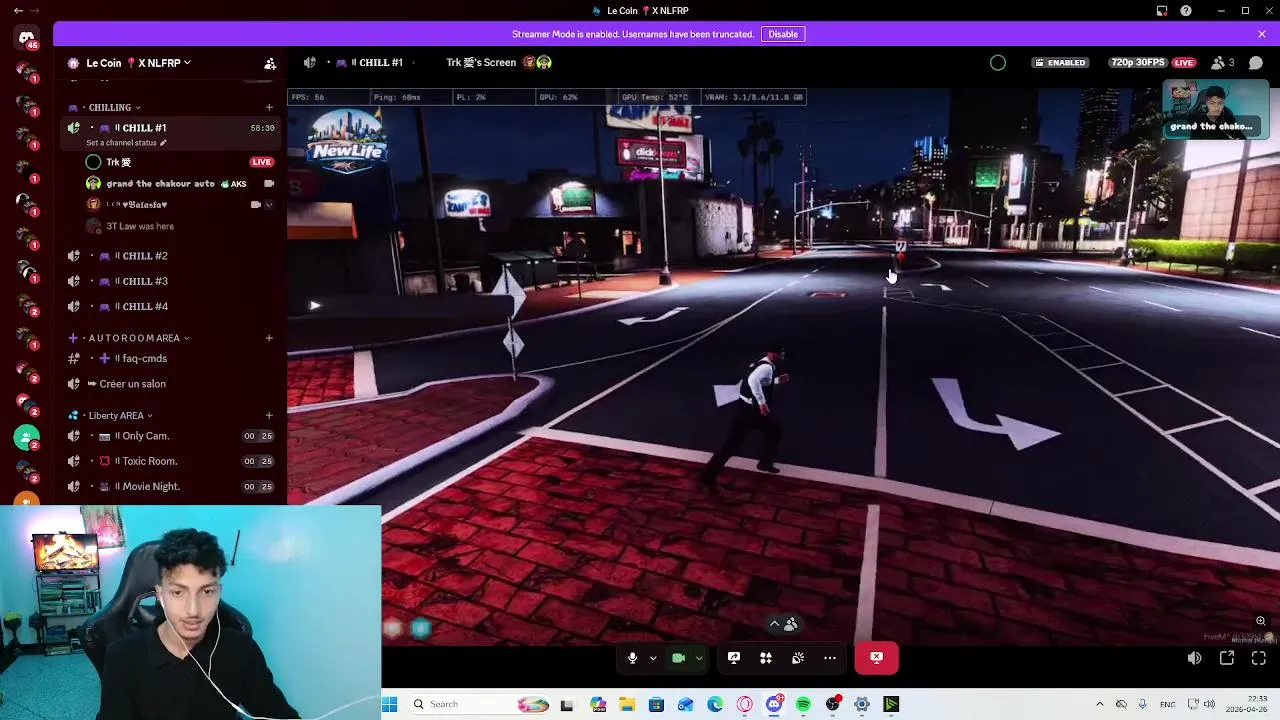Click the ENABLED status badge
This screenshot has width=1280, height=720.
(1060, 63)
